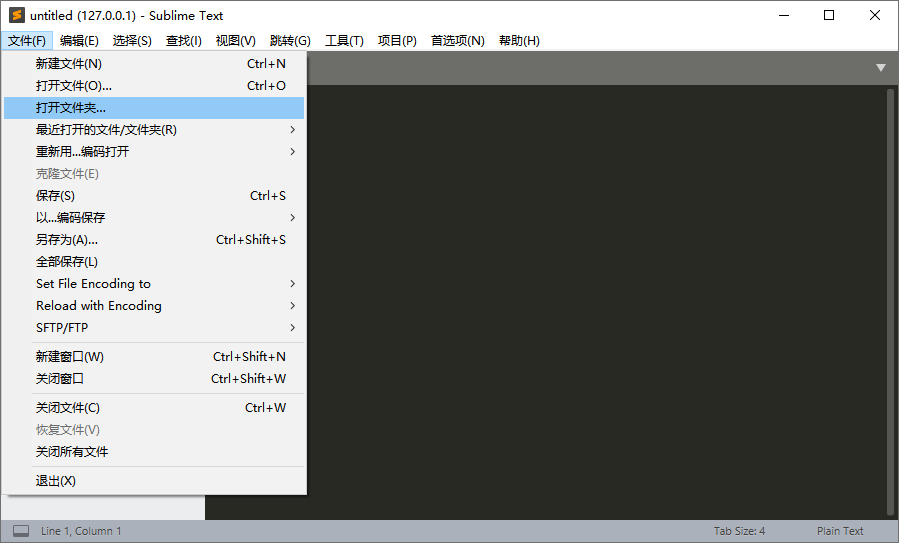The height and width of the screenshot is (543, 899).
Task: Choose 新建窗口(W) menu entry
Action: [x=154, y=357]
